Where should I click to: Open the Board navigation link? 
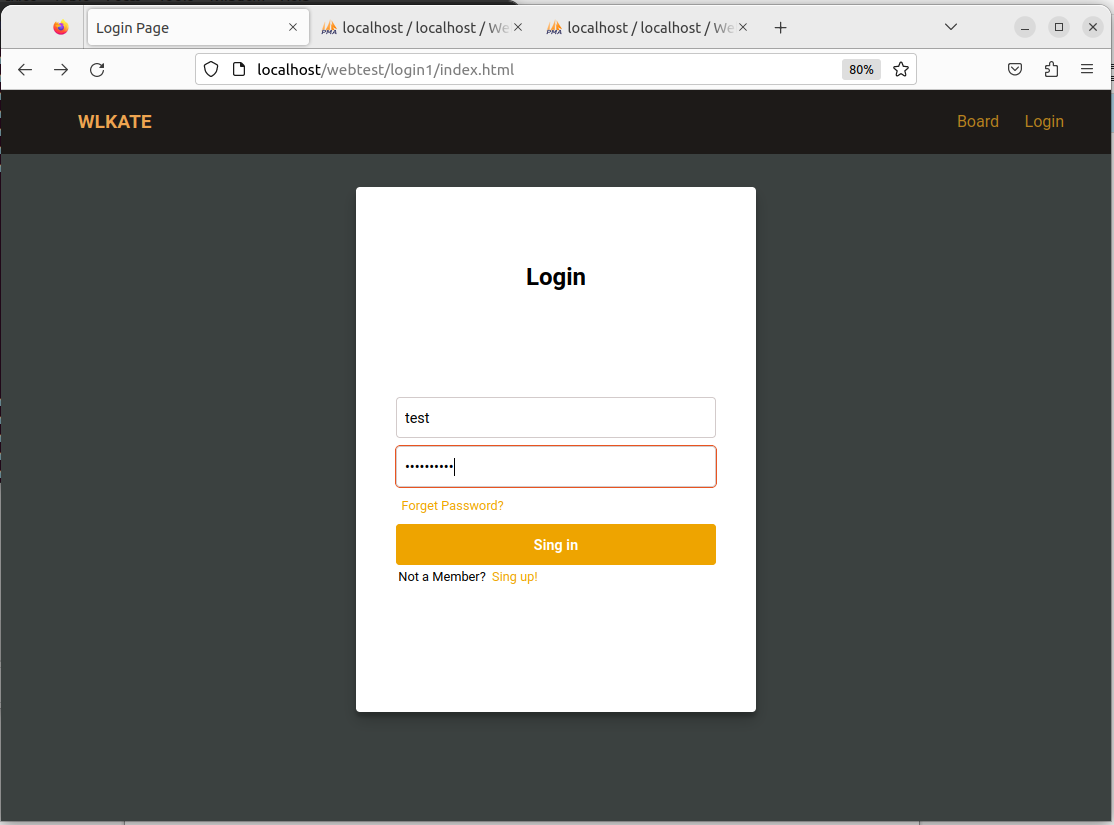(978, 122)
